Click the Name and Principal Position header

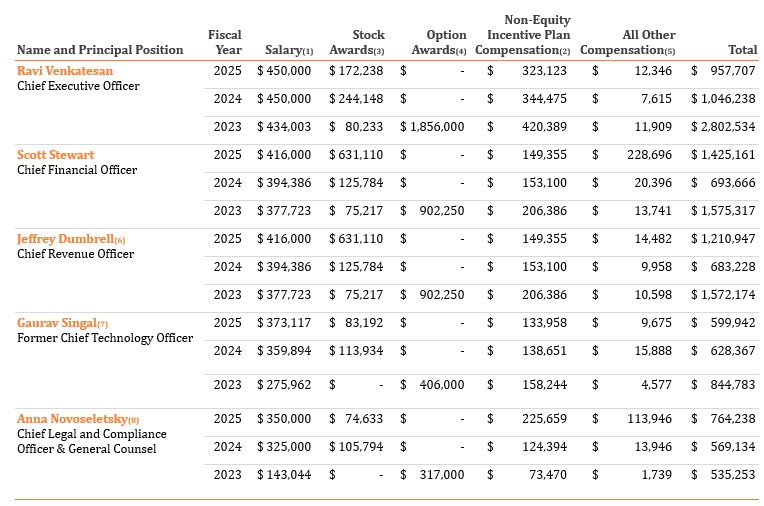(x=100, y=50)
